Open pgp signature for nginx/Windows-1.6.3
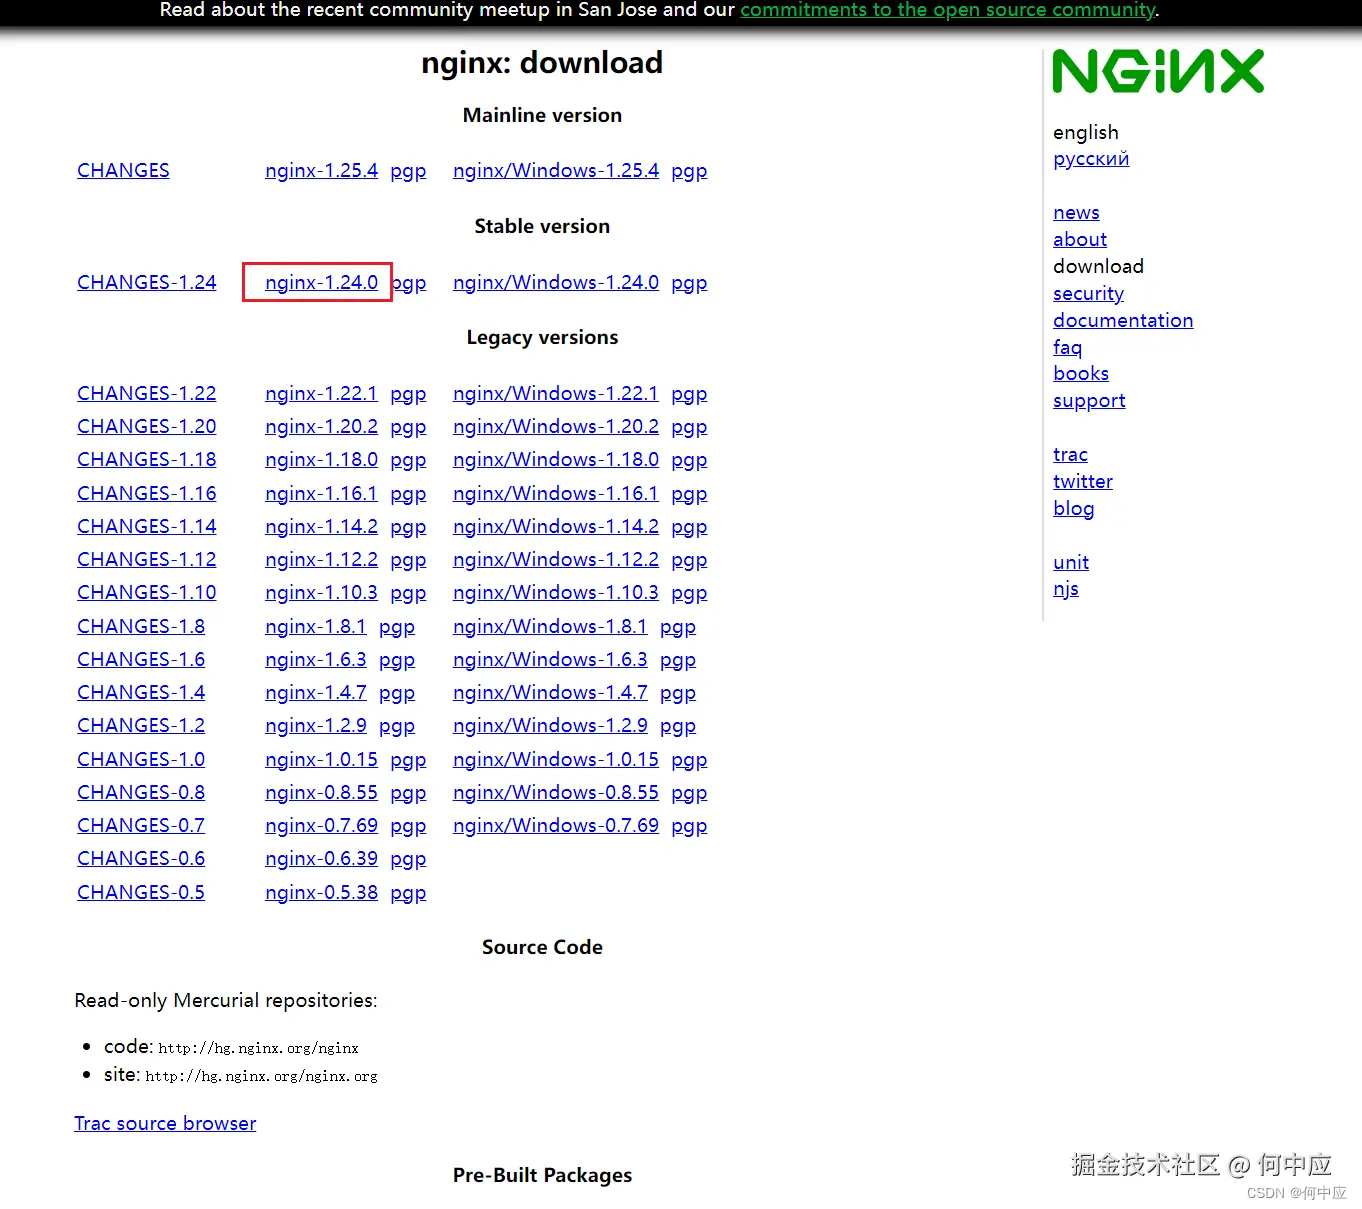The image size is (1362, 1209). tap(678, 660)
